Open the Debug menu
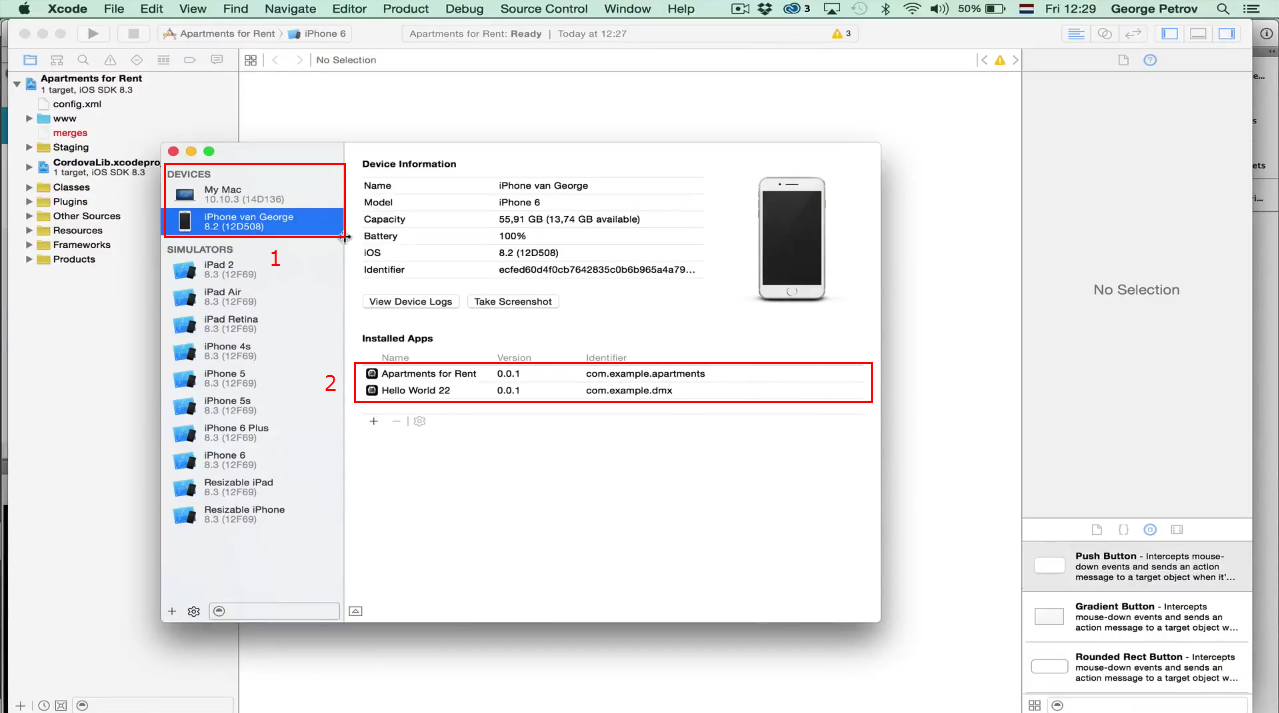 point(464,9)
